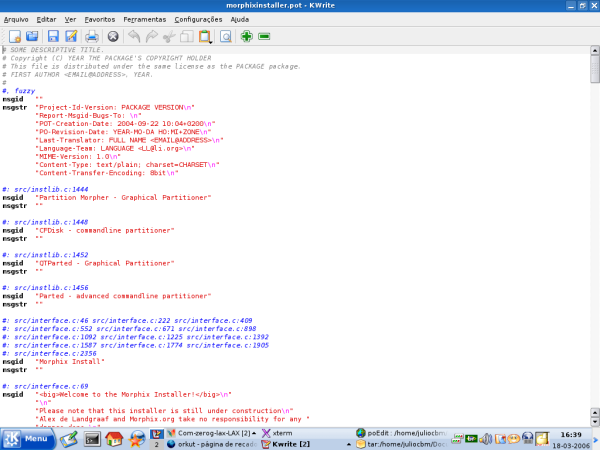The width and height of the screenshot is (600, 450).
Task: Copy the selection using the pages icon
Action: coord(187,36)
